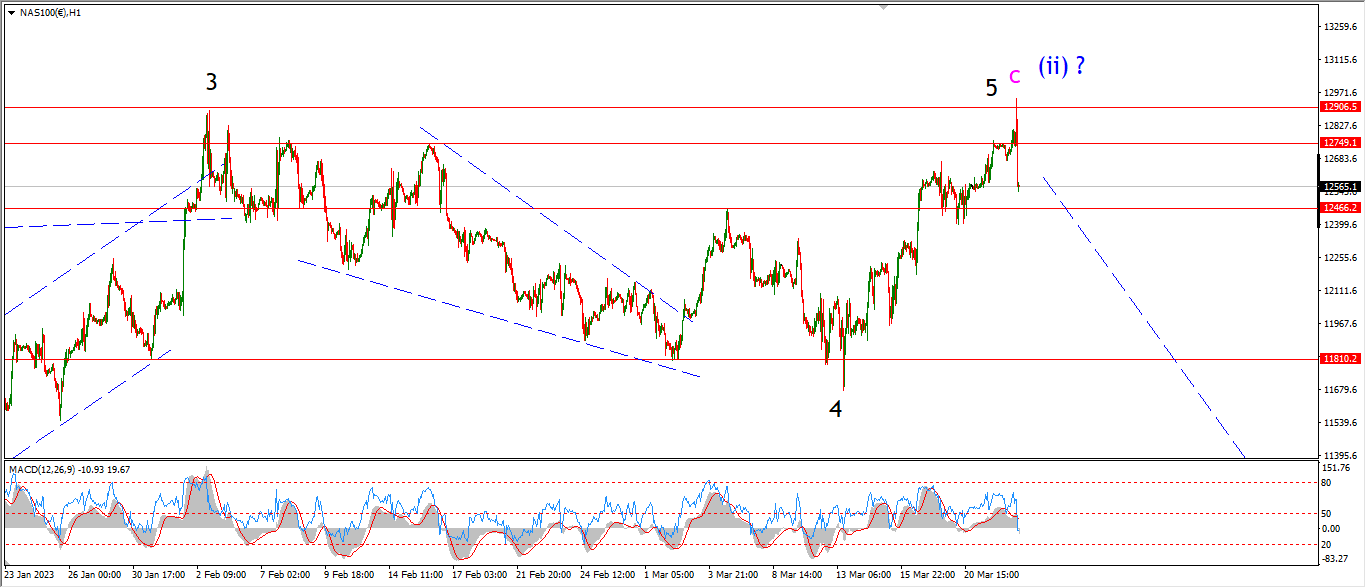The image size is (1366, 588).
Task: Click the wave label 3 on chart
Action: [212, 83]
